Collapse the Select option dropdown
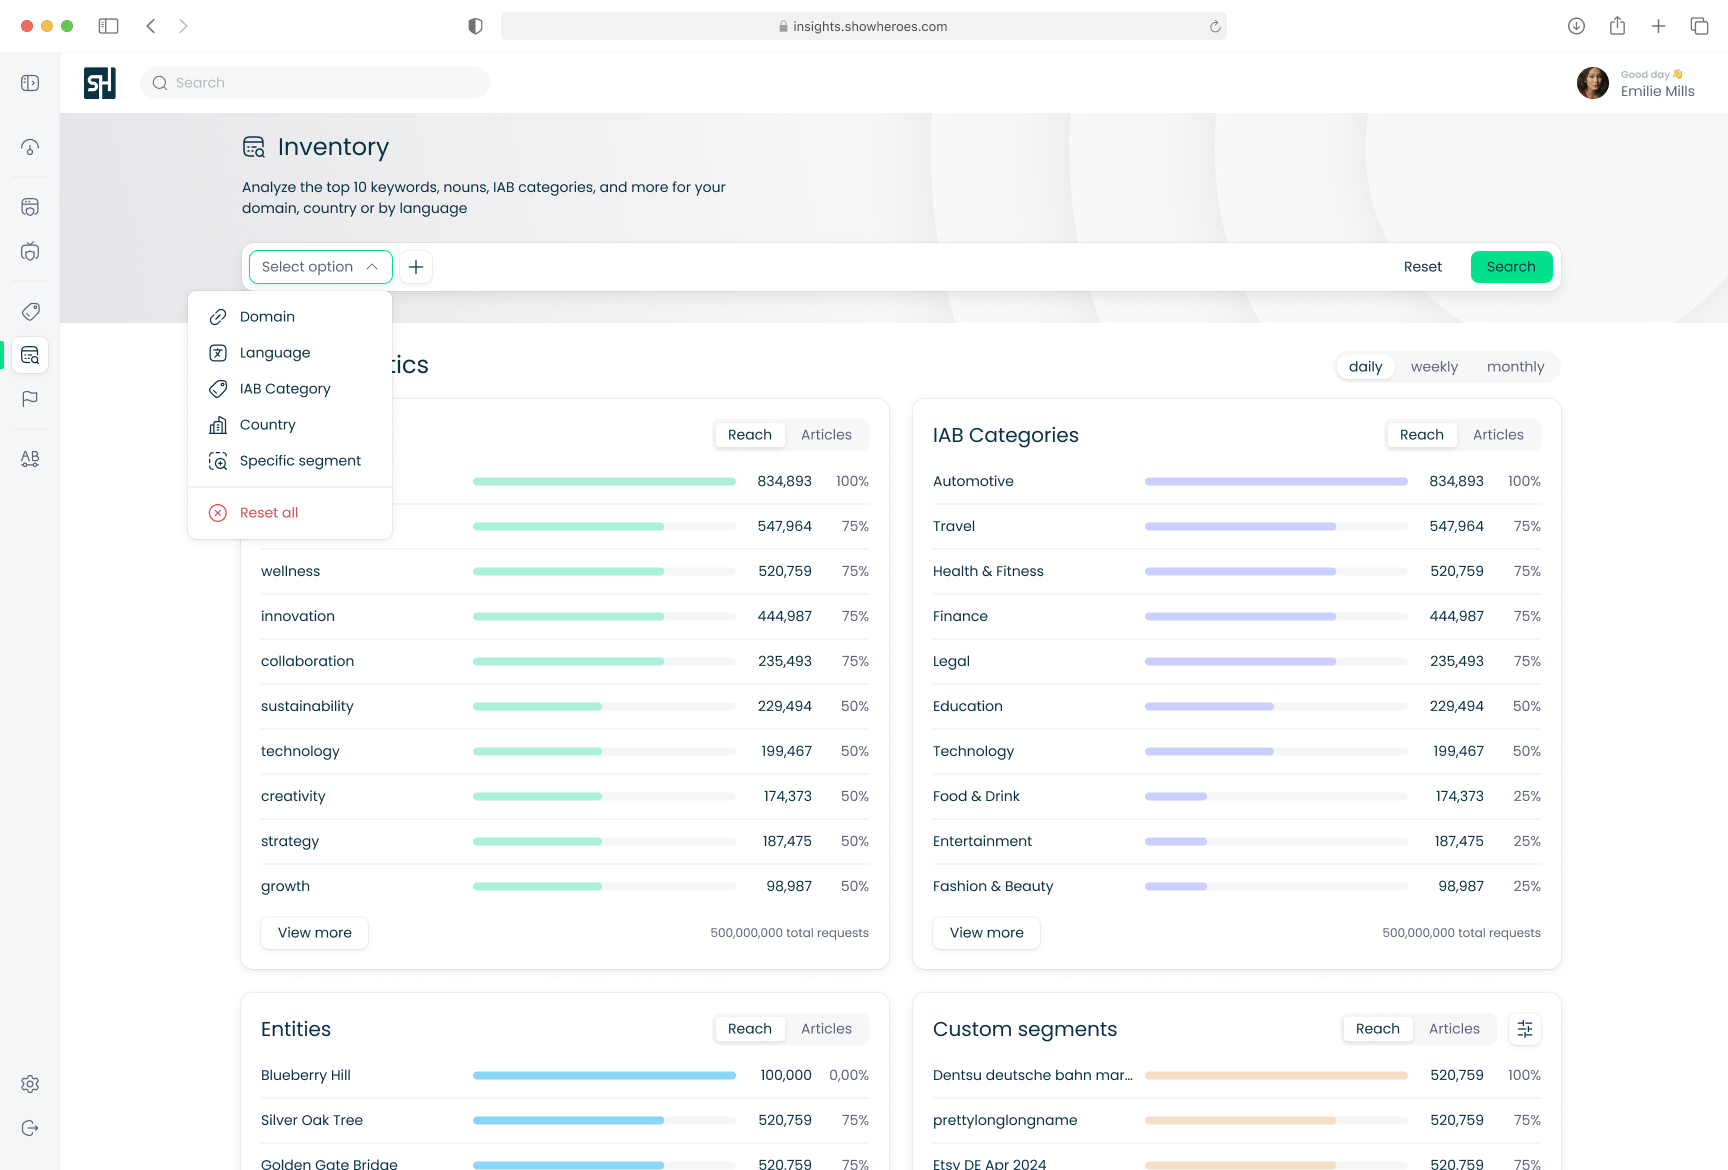The image size is (1728, 1170). pyautogui.click(x=321, y=267)
